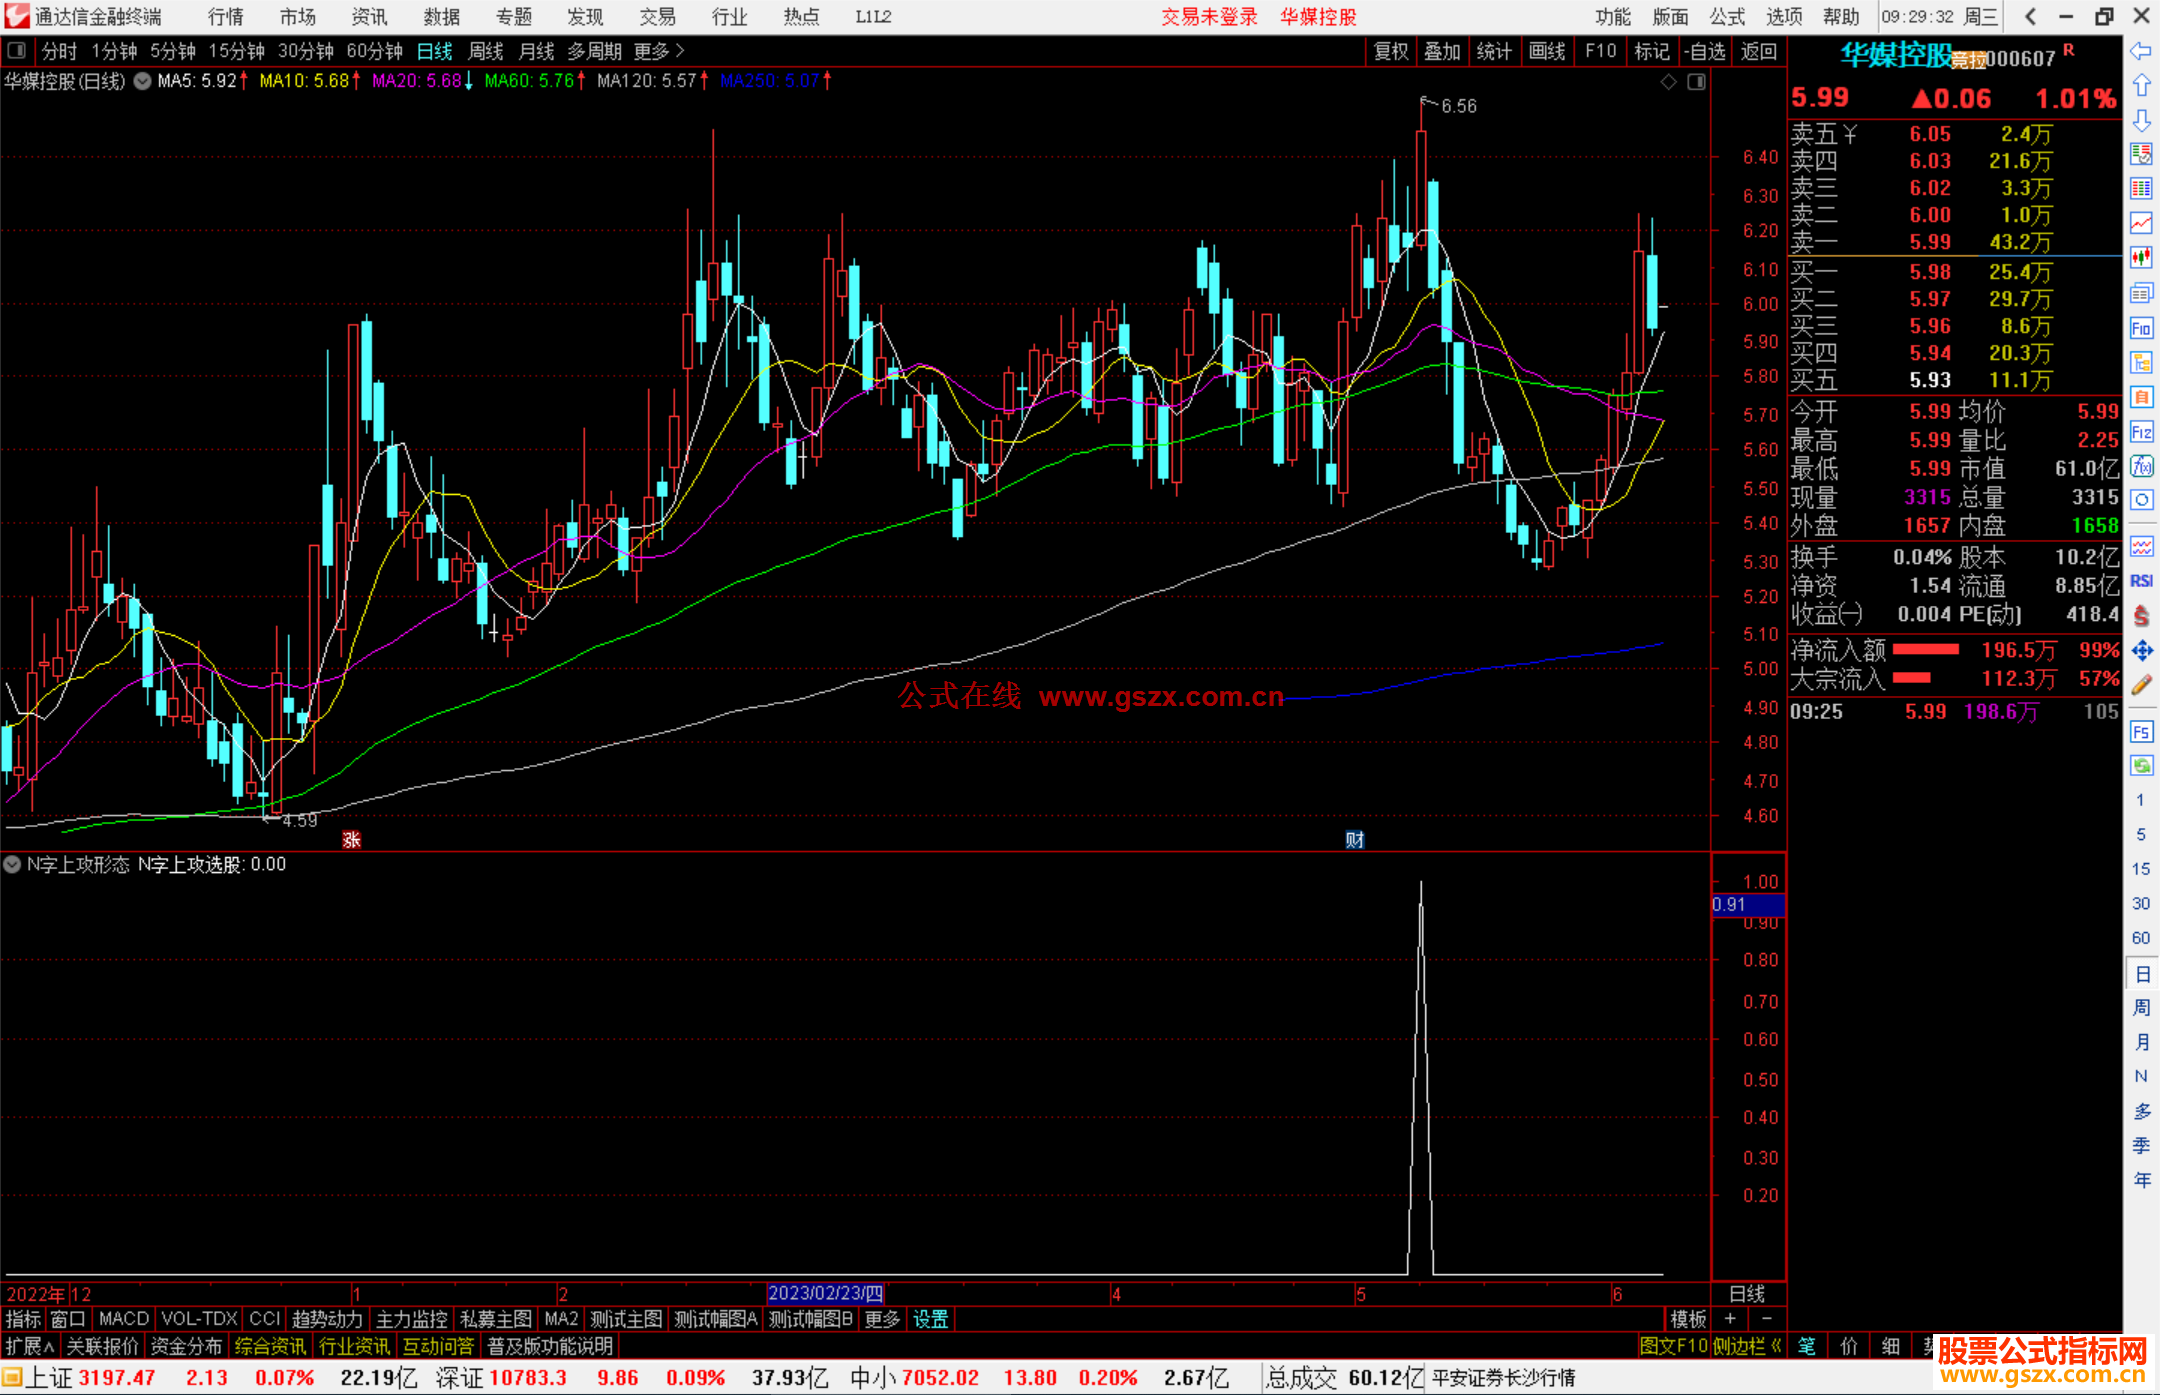Open the red line trend chart icon
Image resolution: width=2160 pixels, height=1395 pixels.
[2141, 223]
